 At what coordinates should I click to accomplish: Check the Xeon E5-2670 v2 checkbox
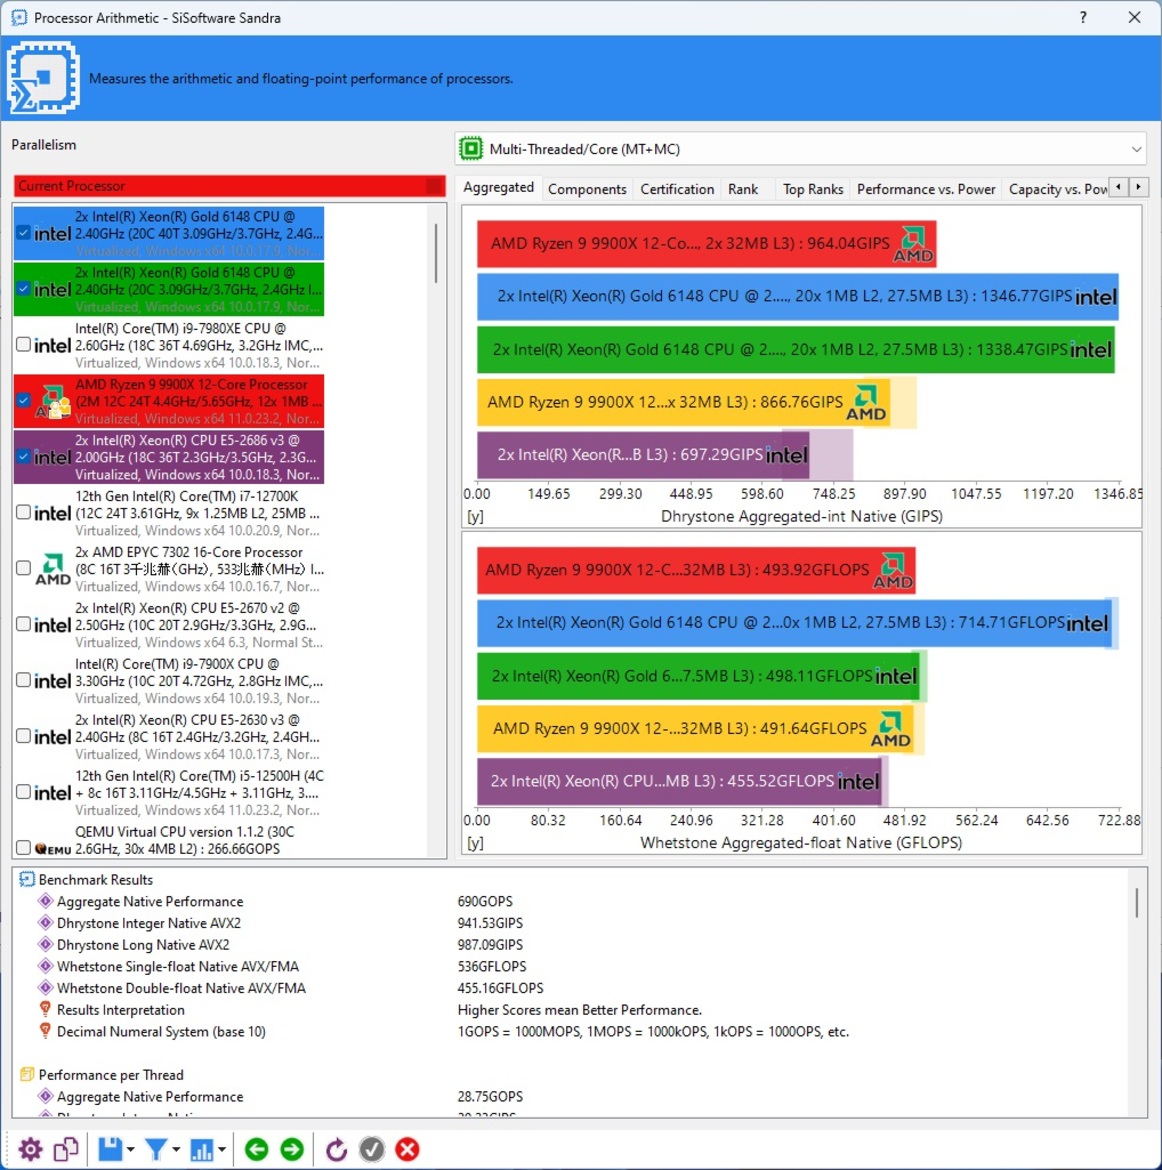point(23,625)
